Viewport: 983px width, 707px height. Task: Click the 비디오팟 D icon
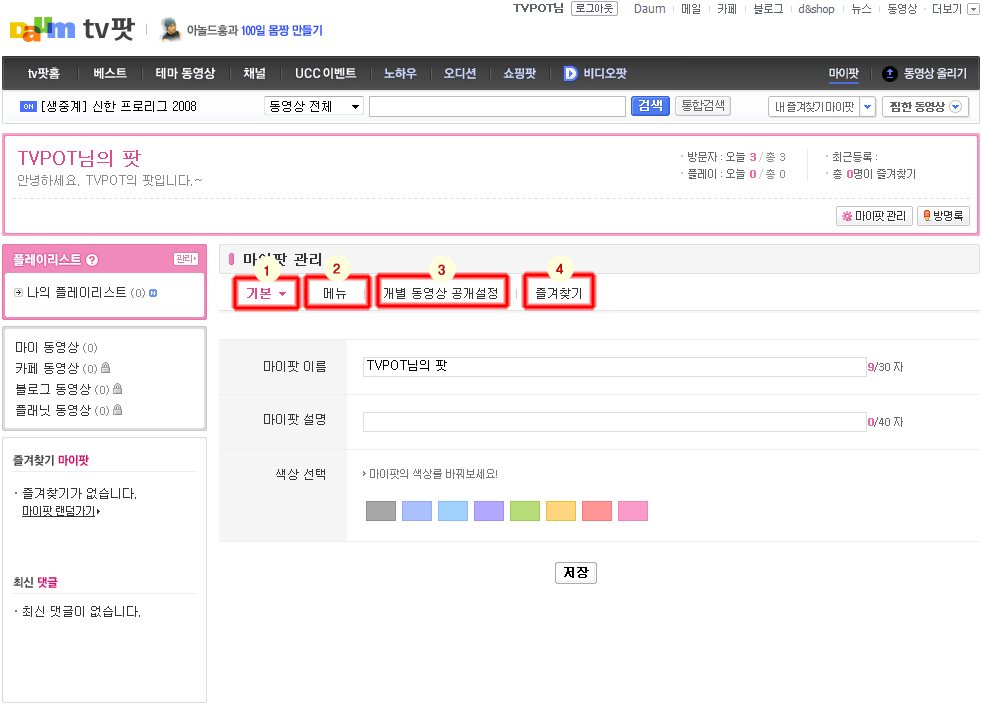tap(570, 73)
